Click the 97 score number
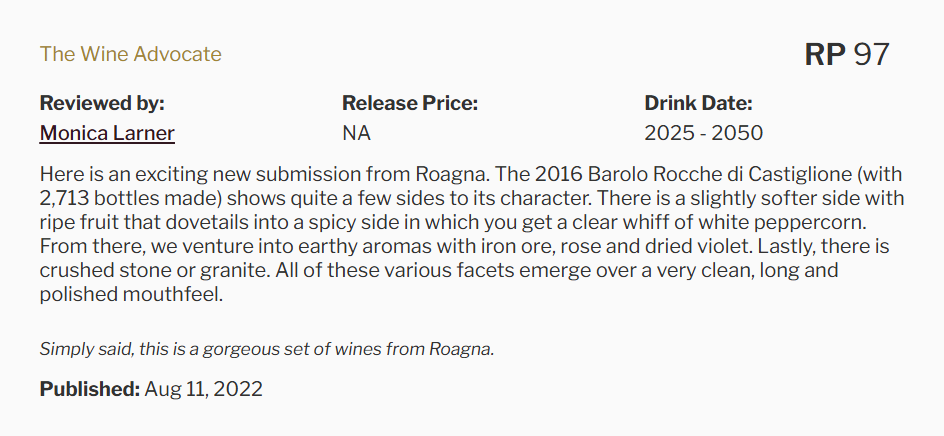This screenshot has width=944, height=436. pos(871,55)
